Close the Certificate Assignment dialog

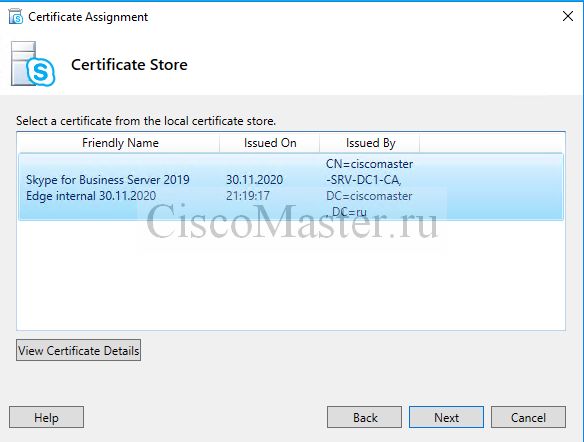[x=568, y=16]
